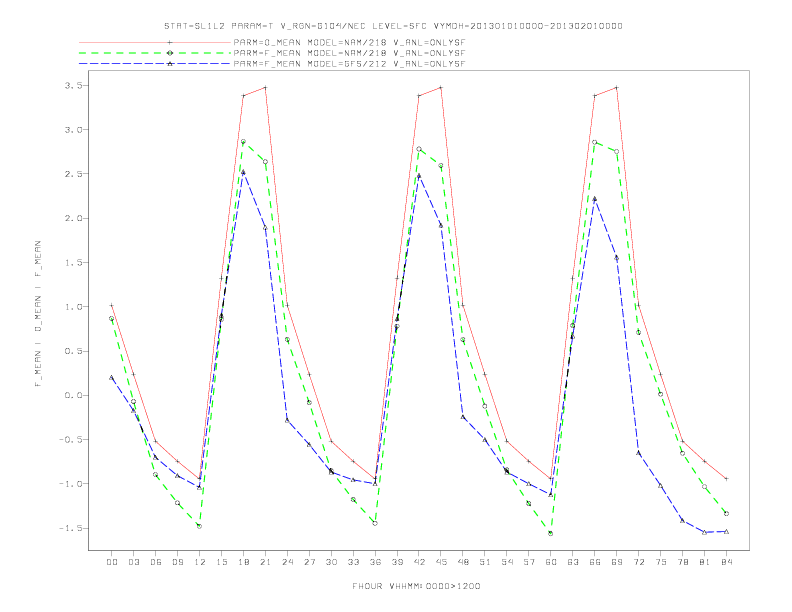The width and height of the screenshot is (792, 612).
Task: Click x-axis tick label 36
Action: [x=375, y=562]
